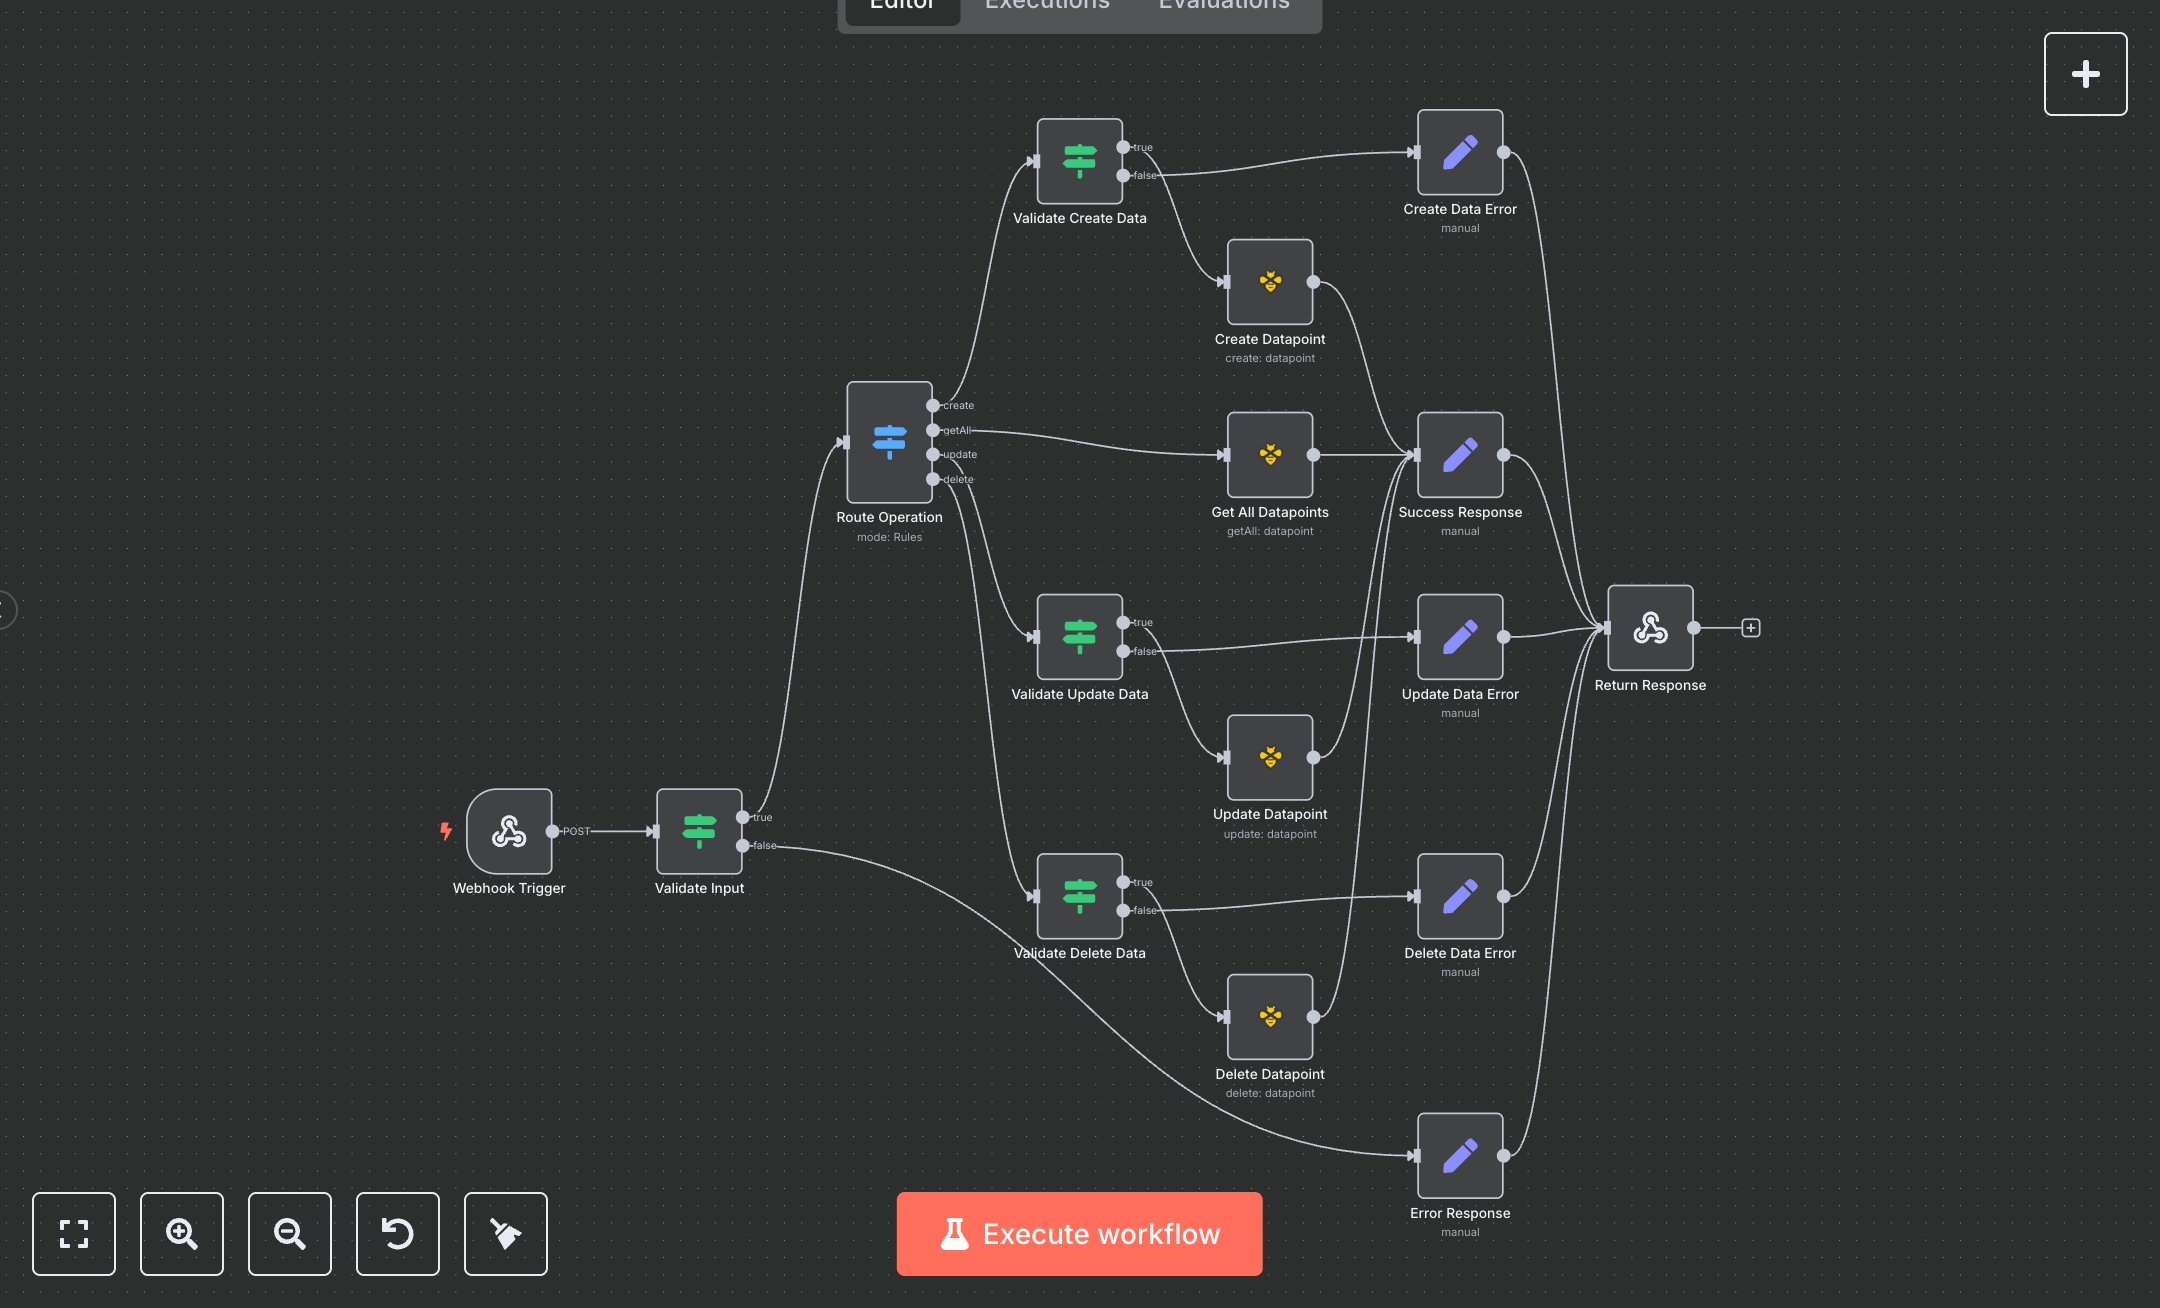Reset the canvas zoom with undo icon
Image resolution: width=2160 pixels, height=1308 pixels.
pyautogui.click(x=397, y=1234)
